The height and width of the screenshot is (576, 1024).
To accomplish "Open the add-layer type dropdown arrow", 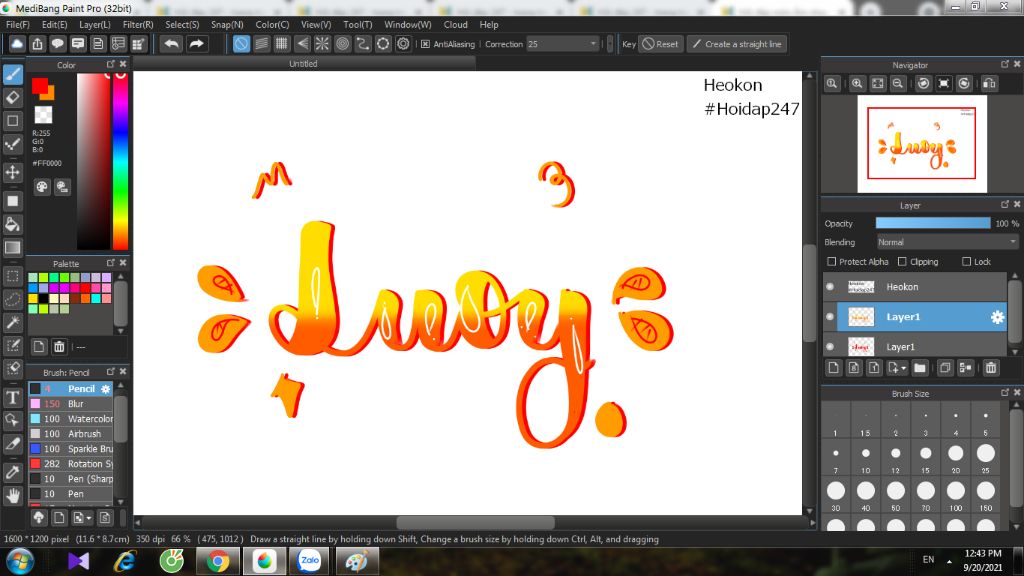I will coord(904,368).
